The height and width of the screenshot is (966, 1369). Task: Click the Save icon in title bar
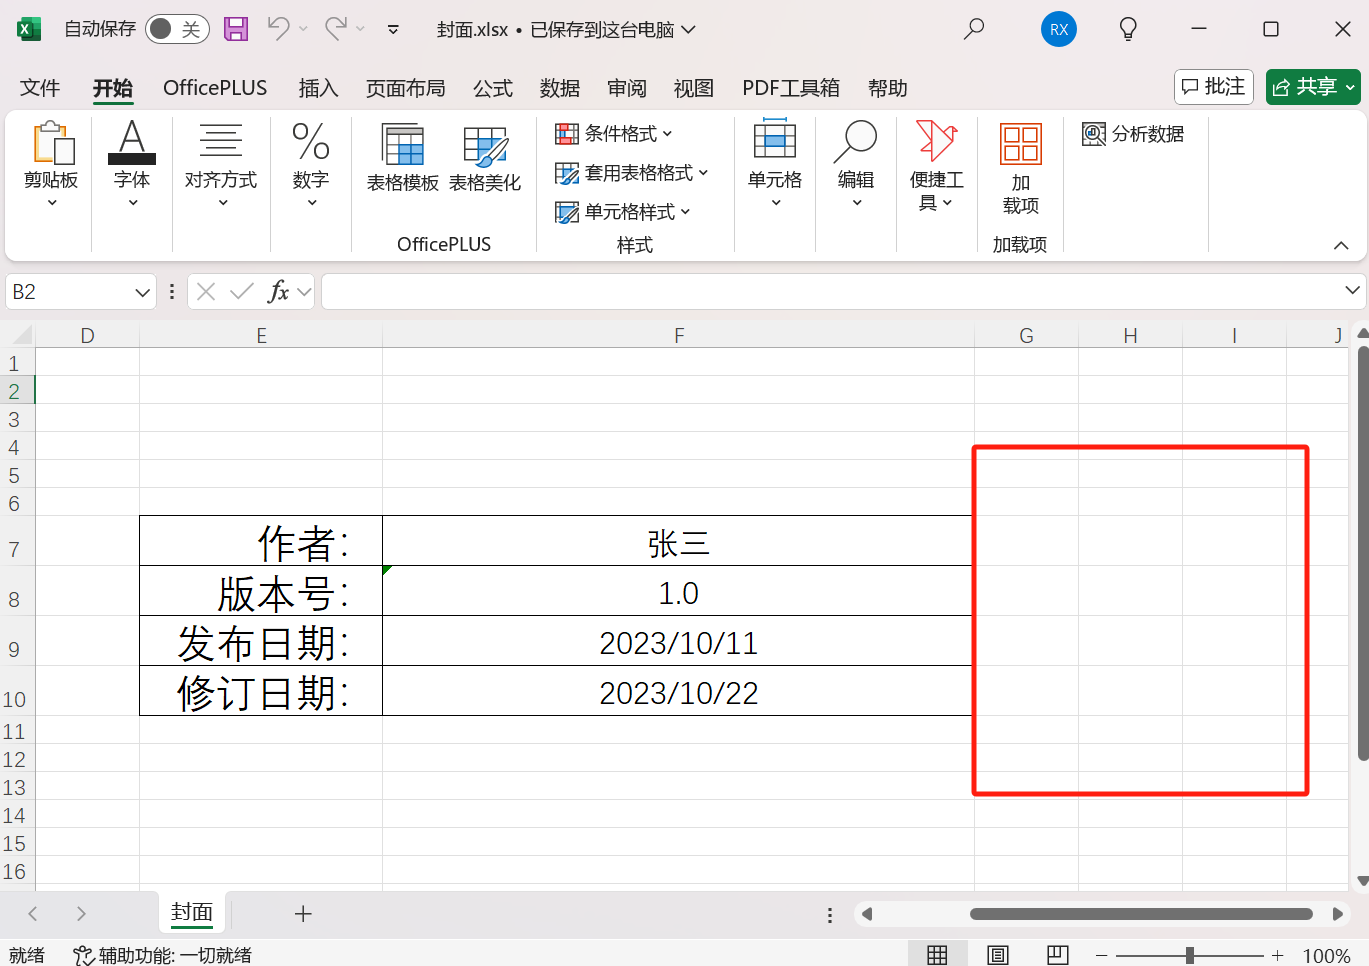(236, 29)
